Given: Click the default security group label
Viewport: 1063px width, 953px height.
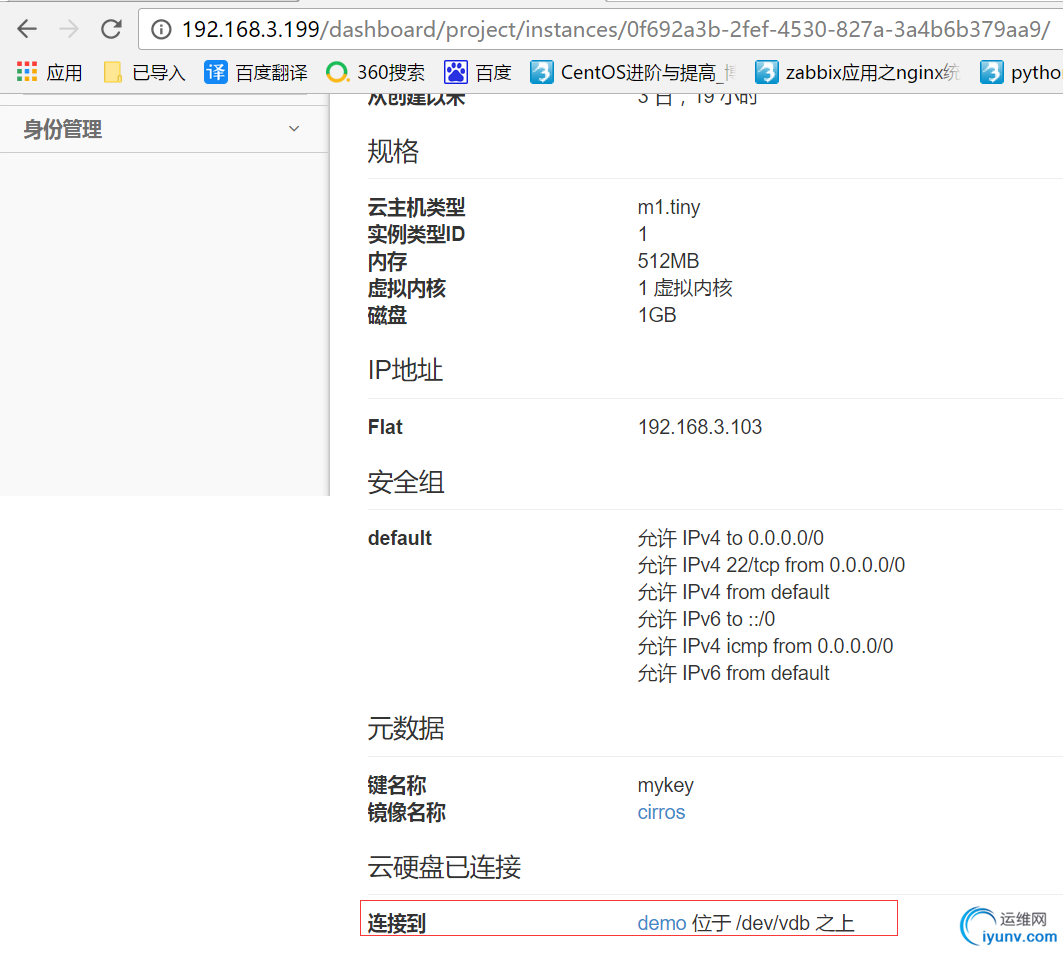Looking at the screenshot, I should pyautogui.click(x=399, y=538).
